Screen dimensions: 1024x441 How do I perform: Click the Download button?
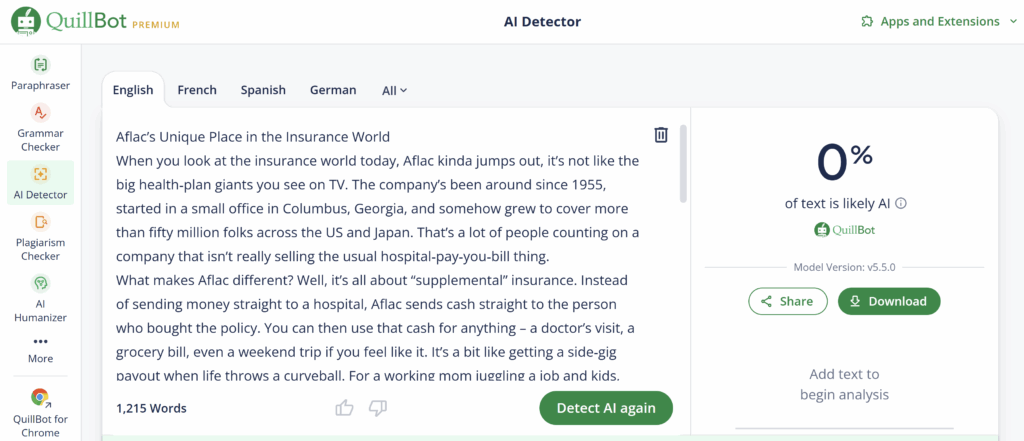889,301
